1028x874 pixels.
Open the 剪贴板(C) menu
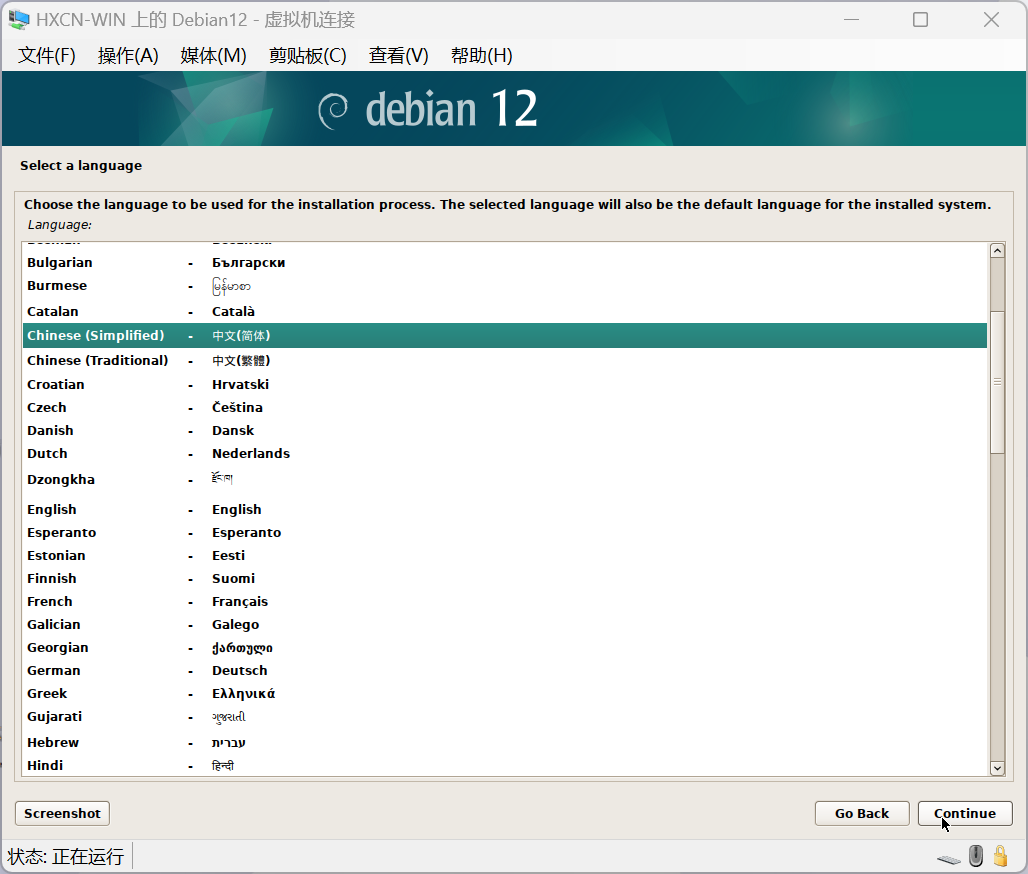point(307,56)
